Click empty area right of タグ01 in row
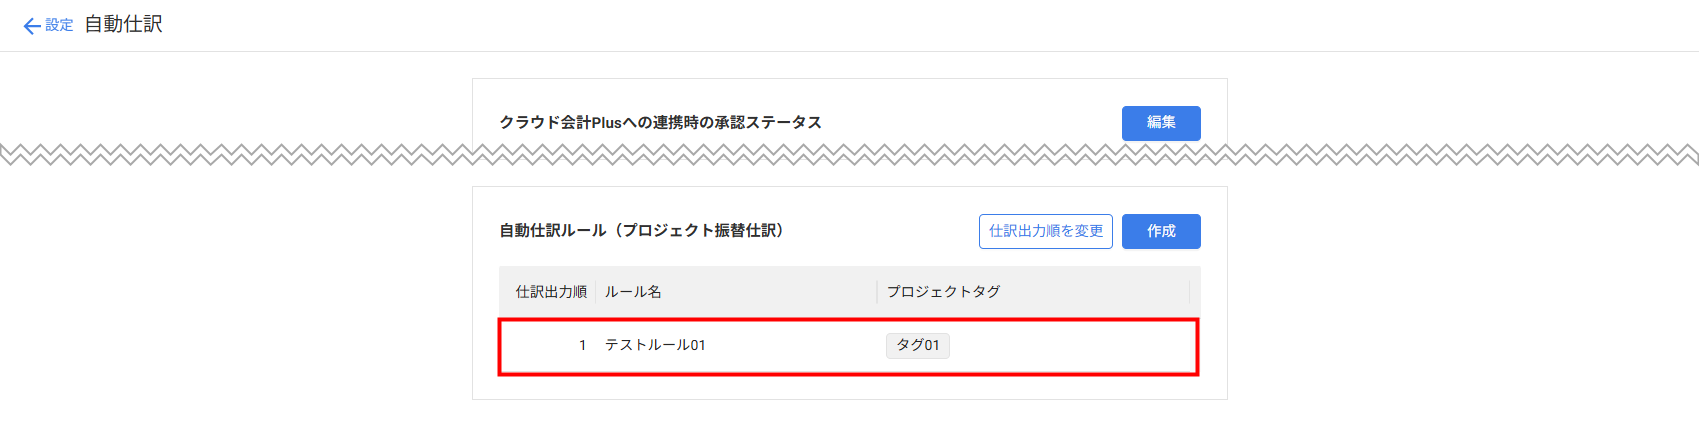Viewport: 1699px width, 431px height. (x=1070, y=345)
